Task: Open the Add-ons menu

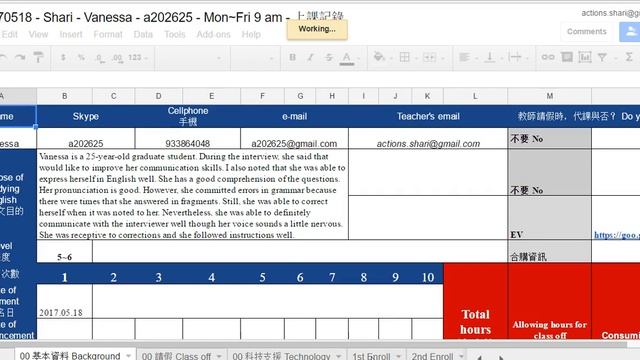Action: (x=213, y=35)
